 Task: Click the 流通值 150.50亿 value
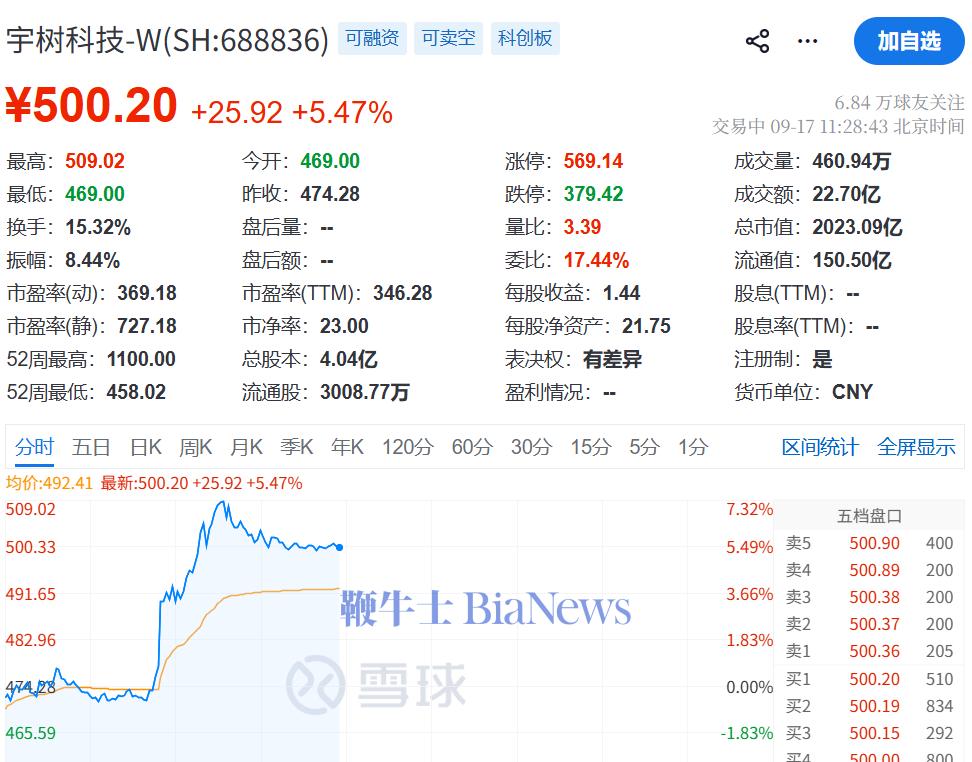[852, 260]
